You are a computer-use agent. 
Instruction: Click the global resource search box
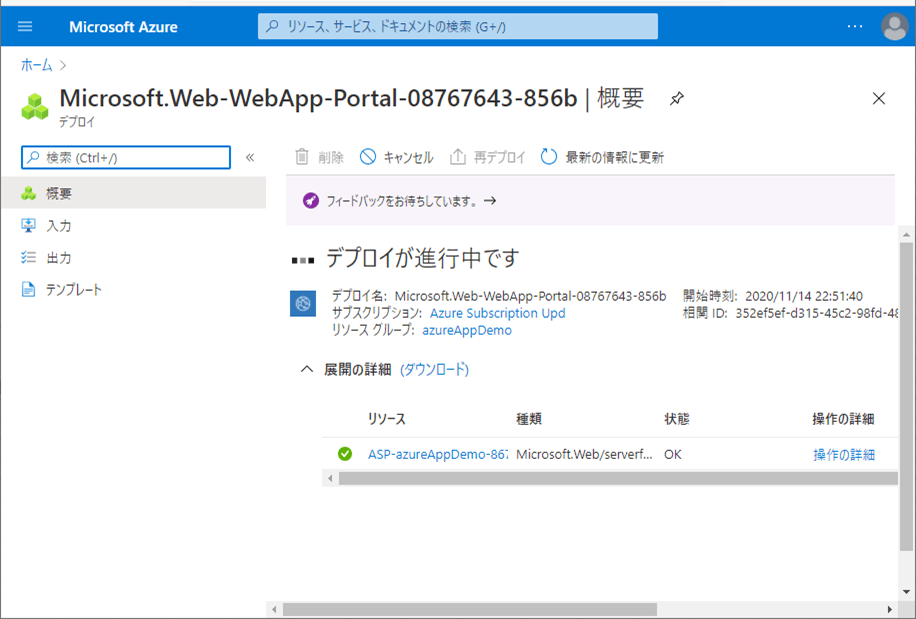458,27
